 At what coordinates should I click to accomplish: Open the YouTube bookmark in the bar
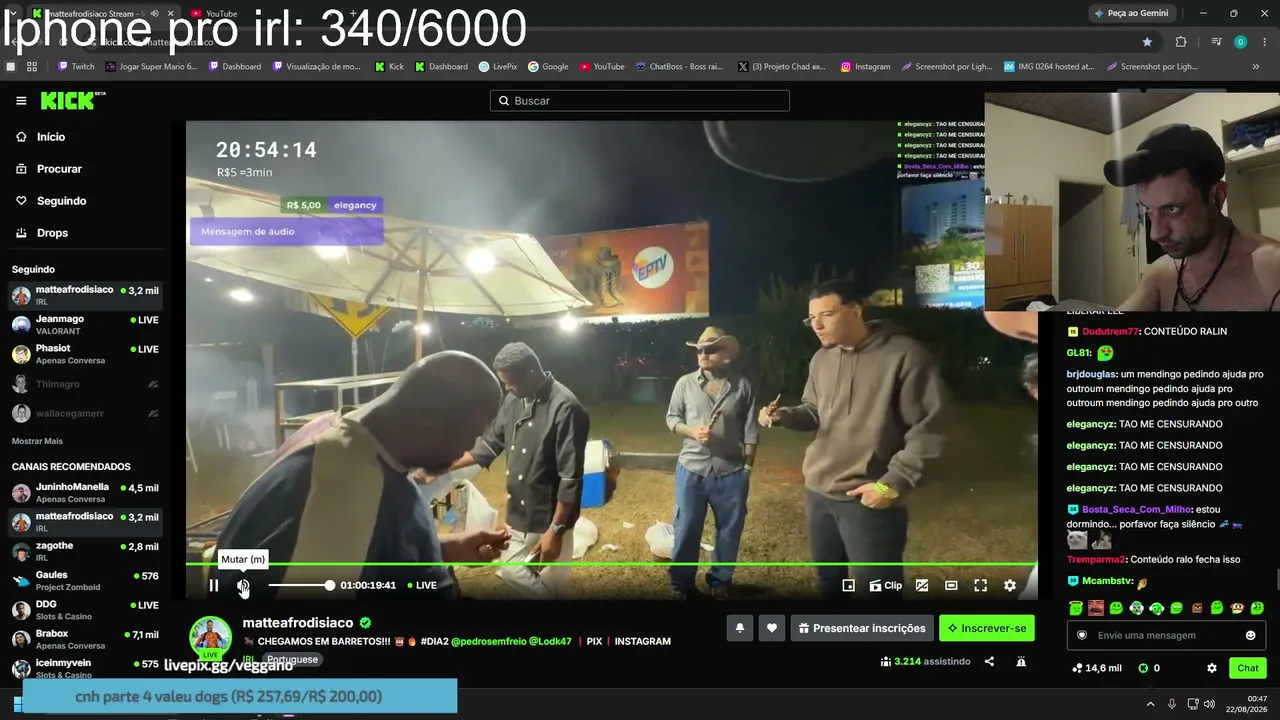click(x=602, y=67)
